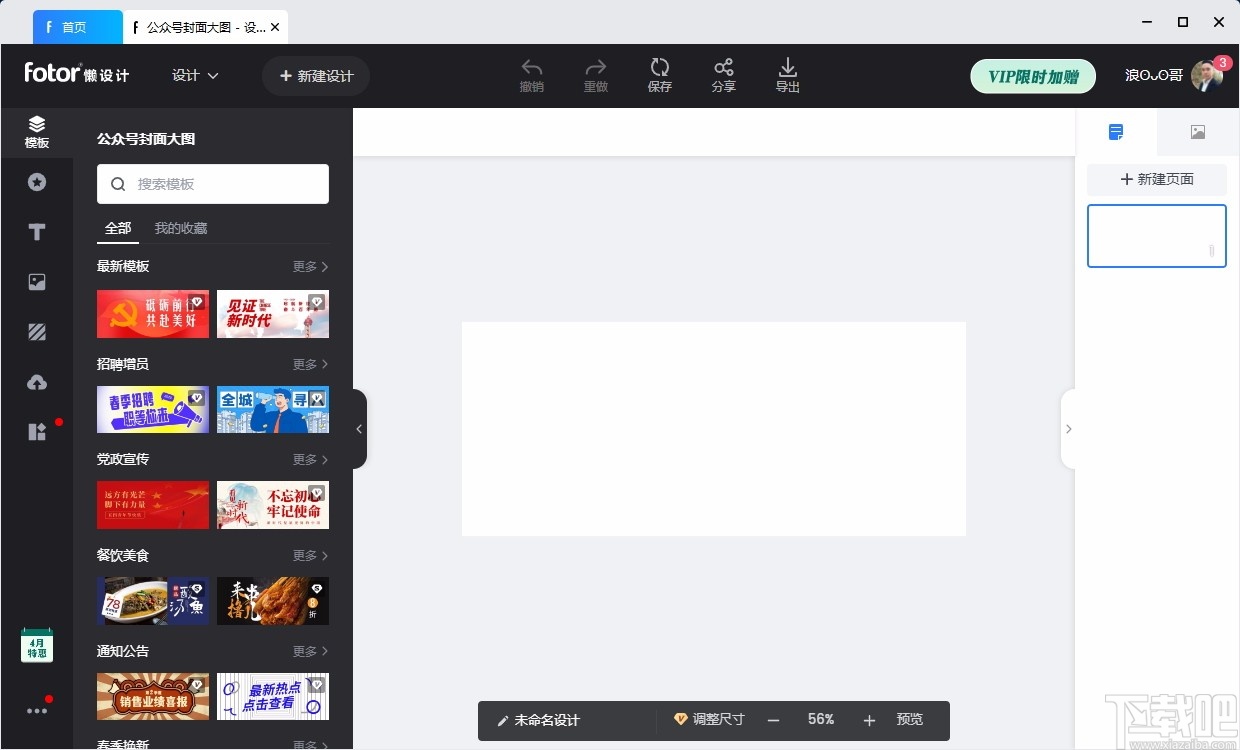Open the 设计 dropdown menu

coord(194,75)
